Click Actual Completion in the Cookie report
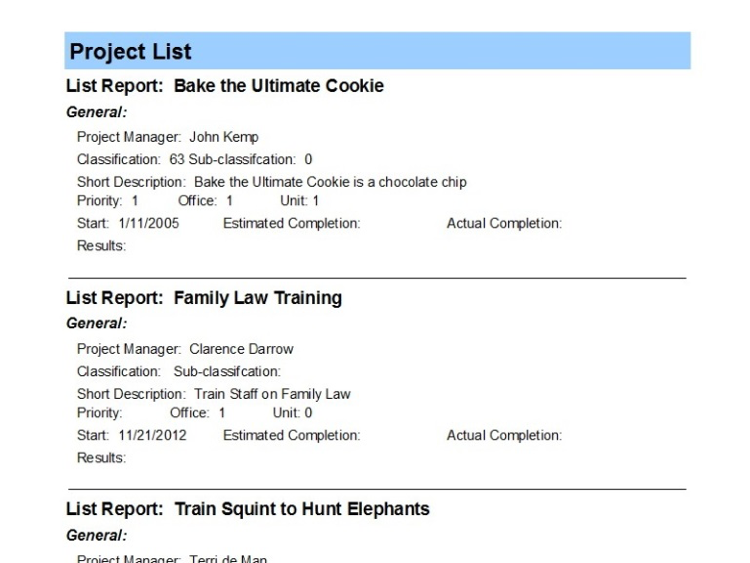The image size is (750, 563). (504, 223)
